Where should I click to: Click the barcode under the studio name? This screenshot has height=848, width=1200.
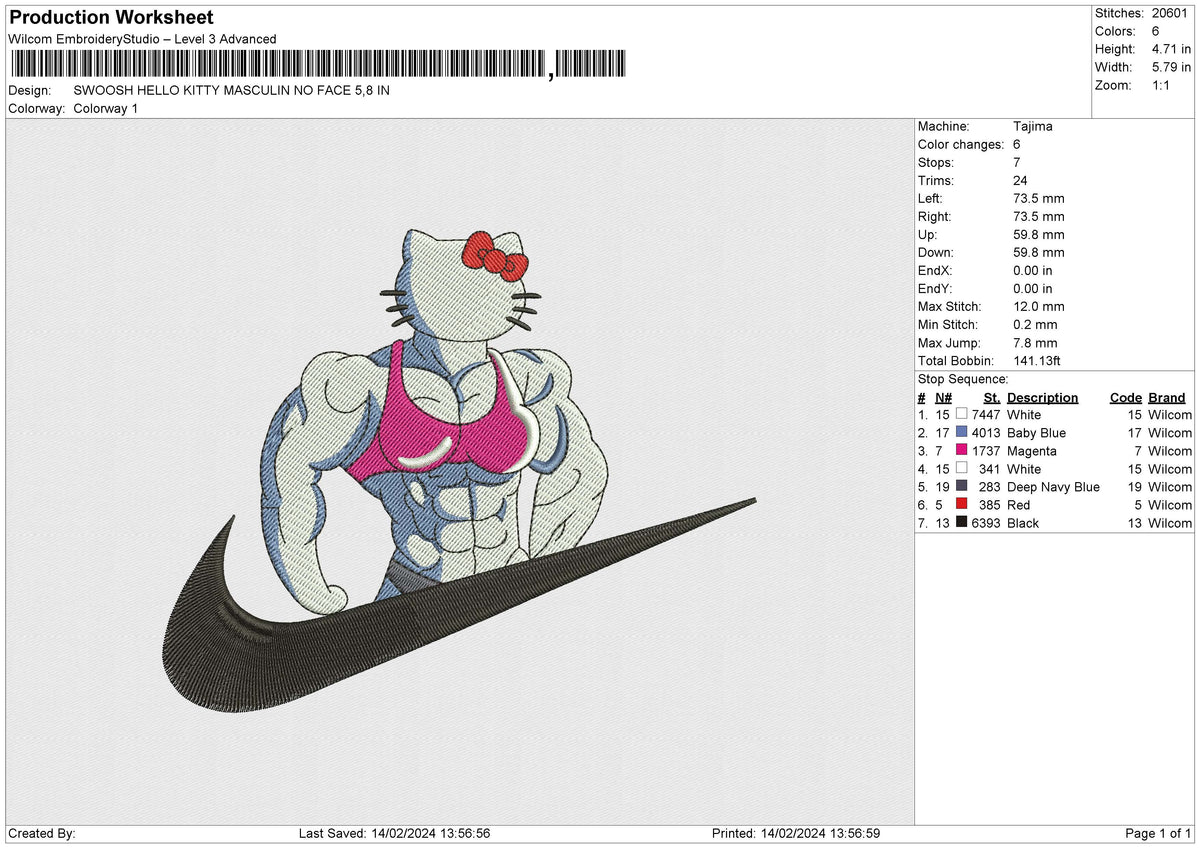coord(319,64)
